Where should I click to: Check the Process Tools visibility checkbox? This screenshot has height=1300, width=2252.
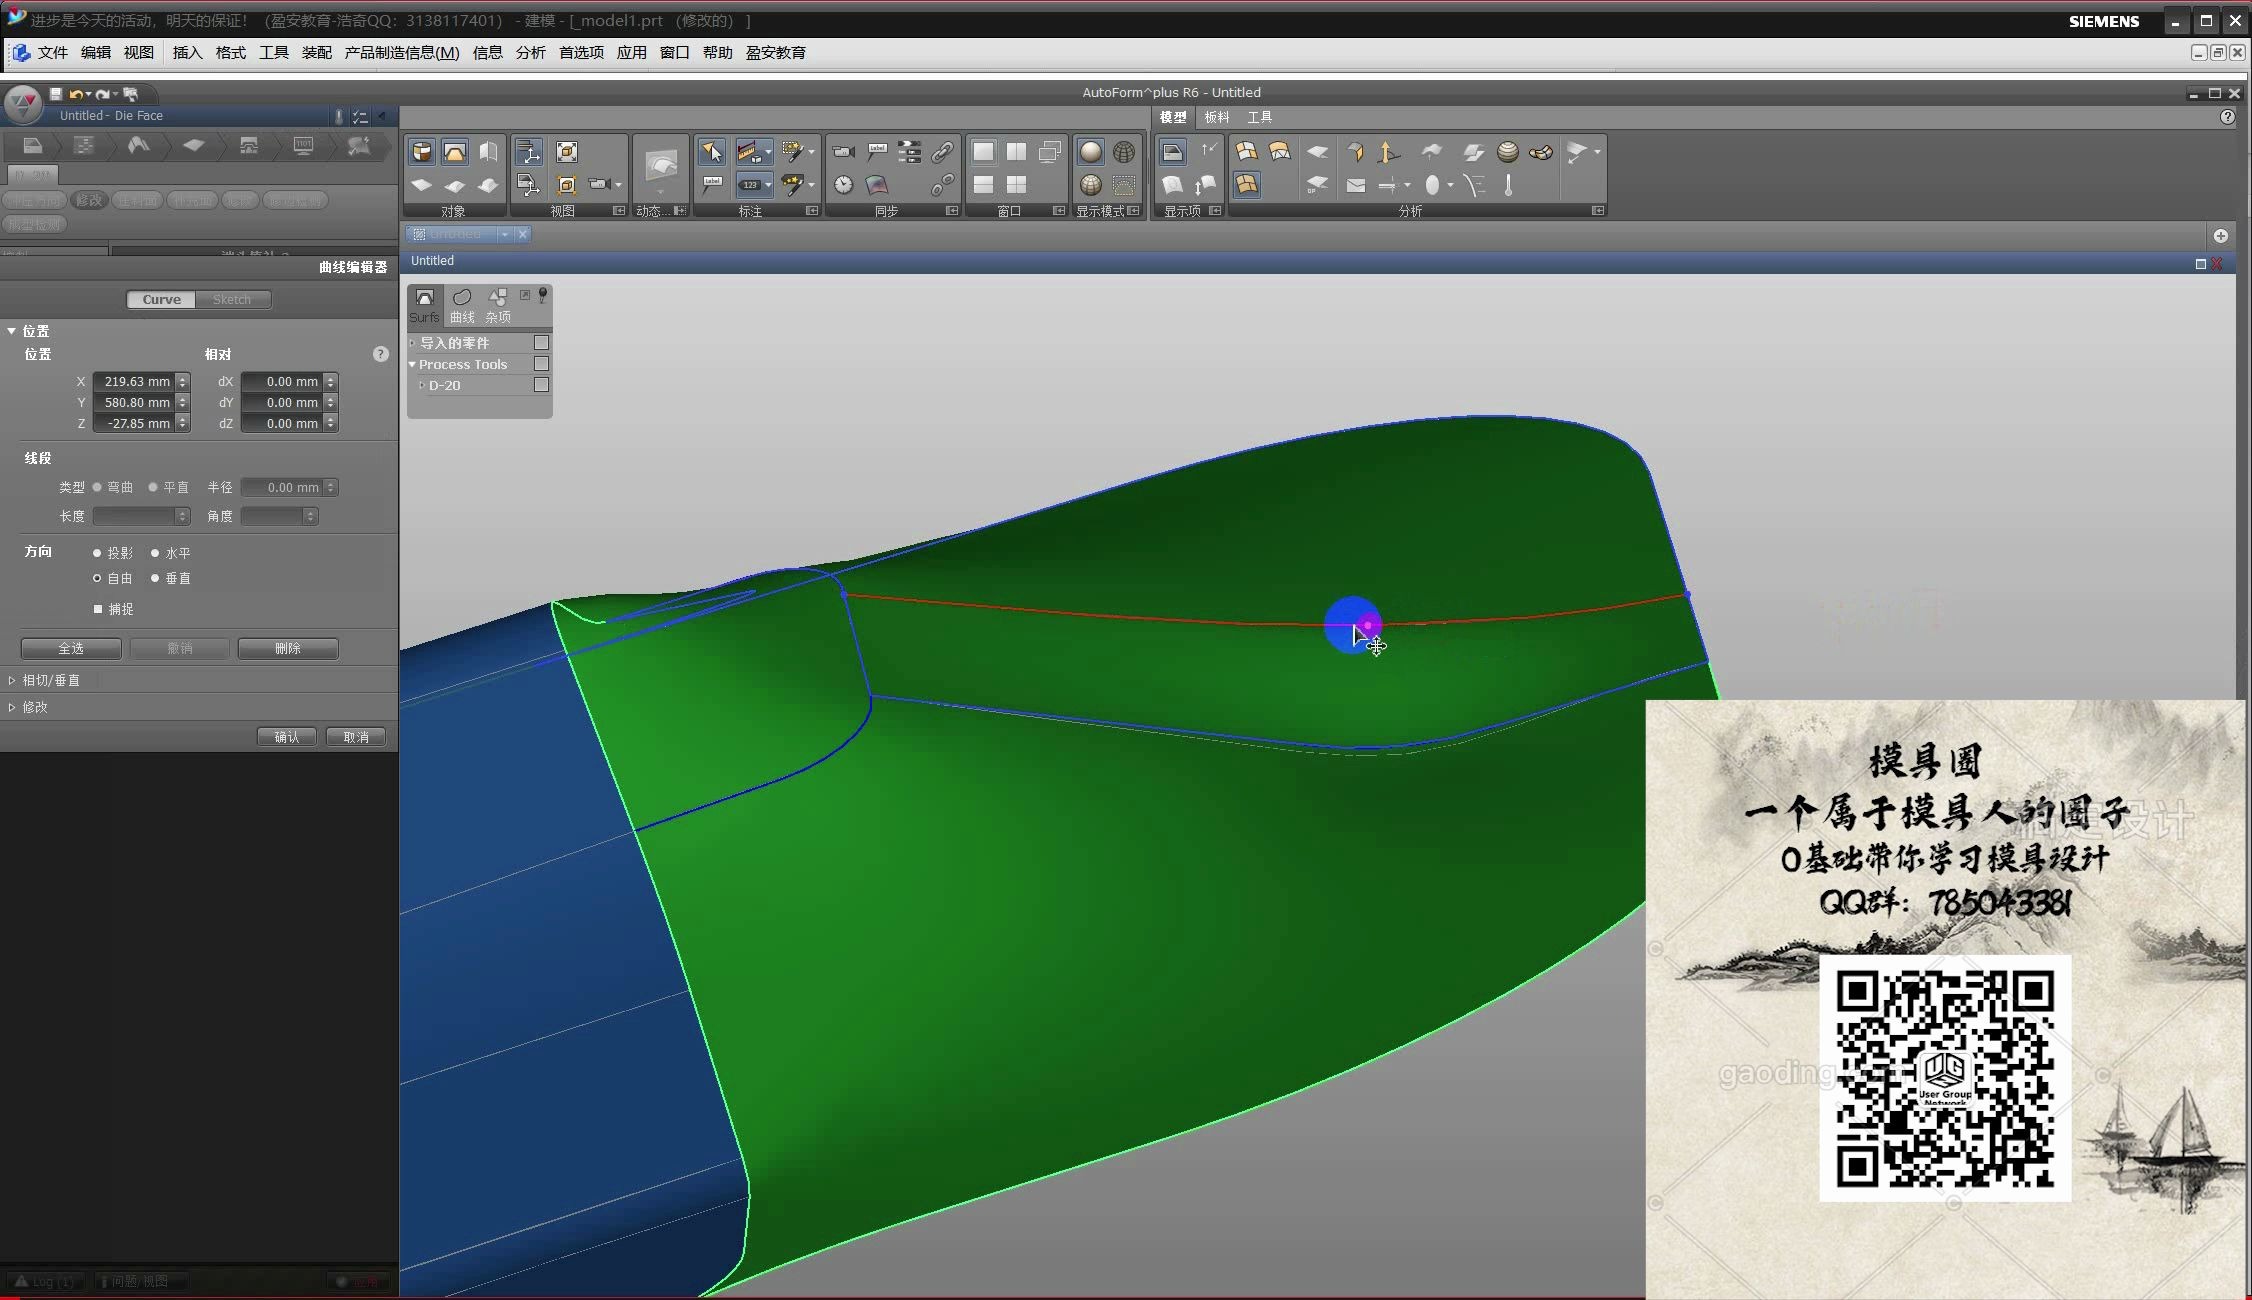(541, 364)
